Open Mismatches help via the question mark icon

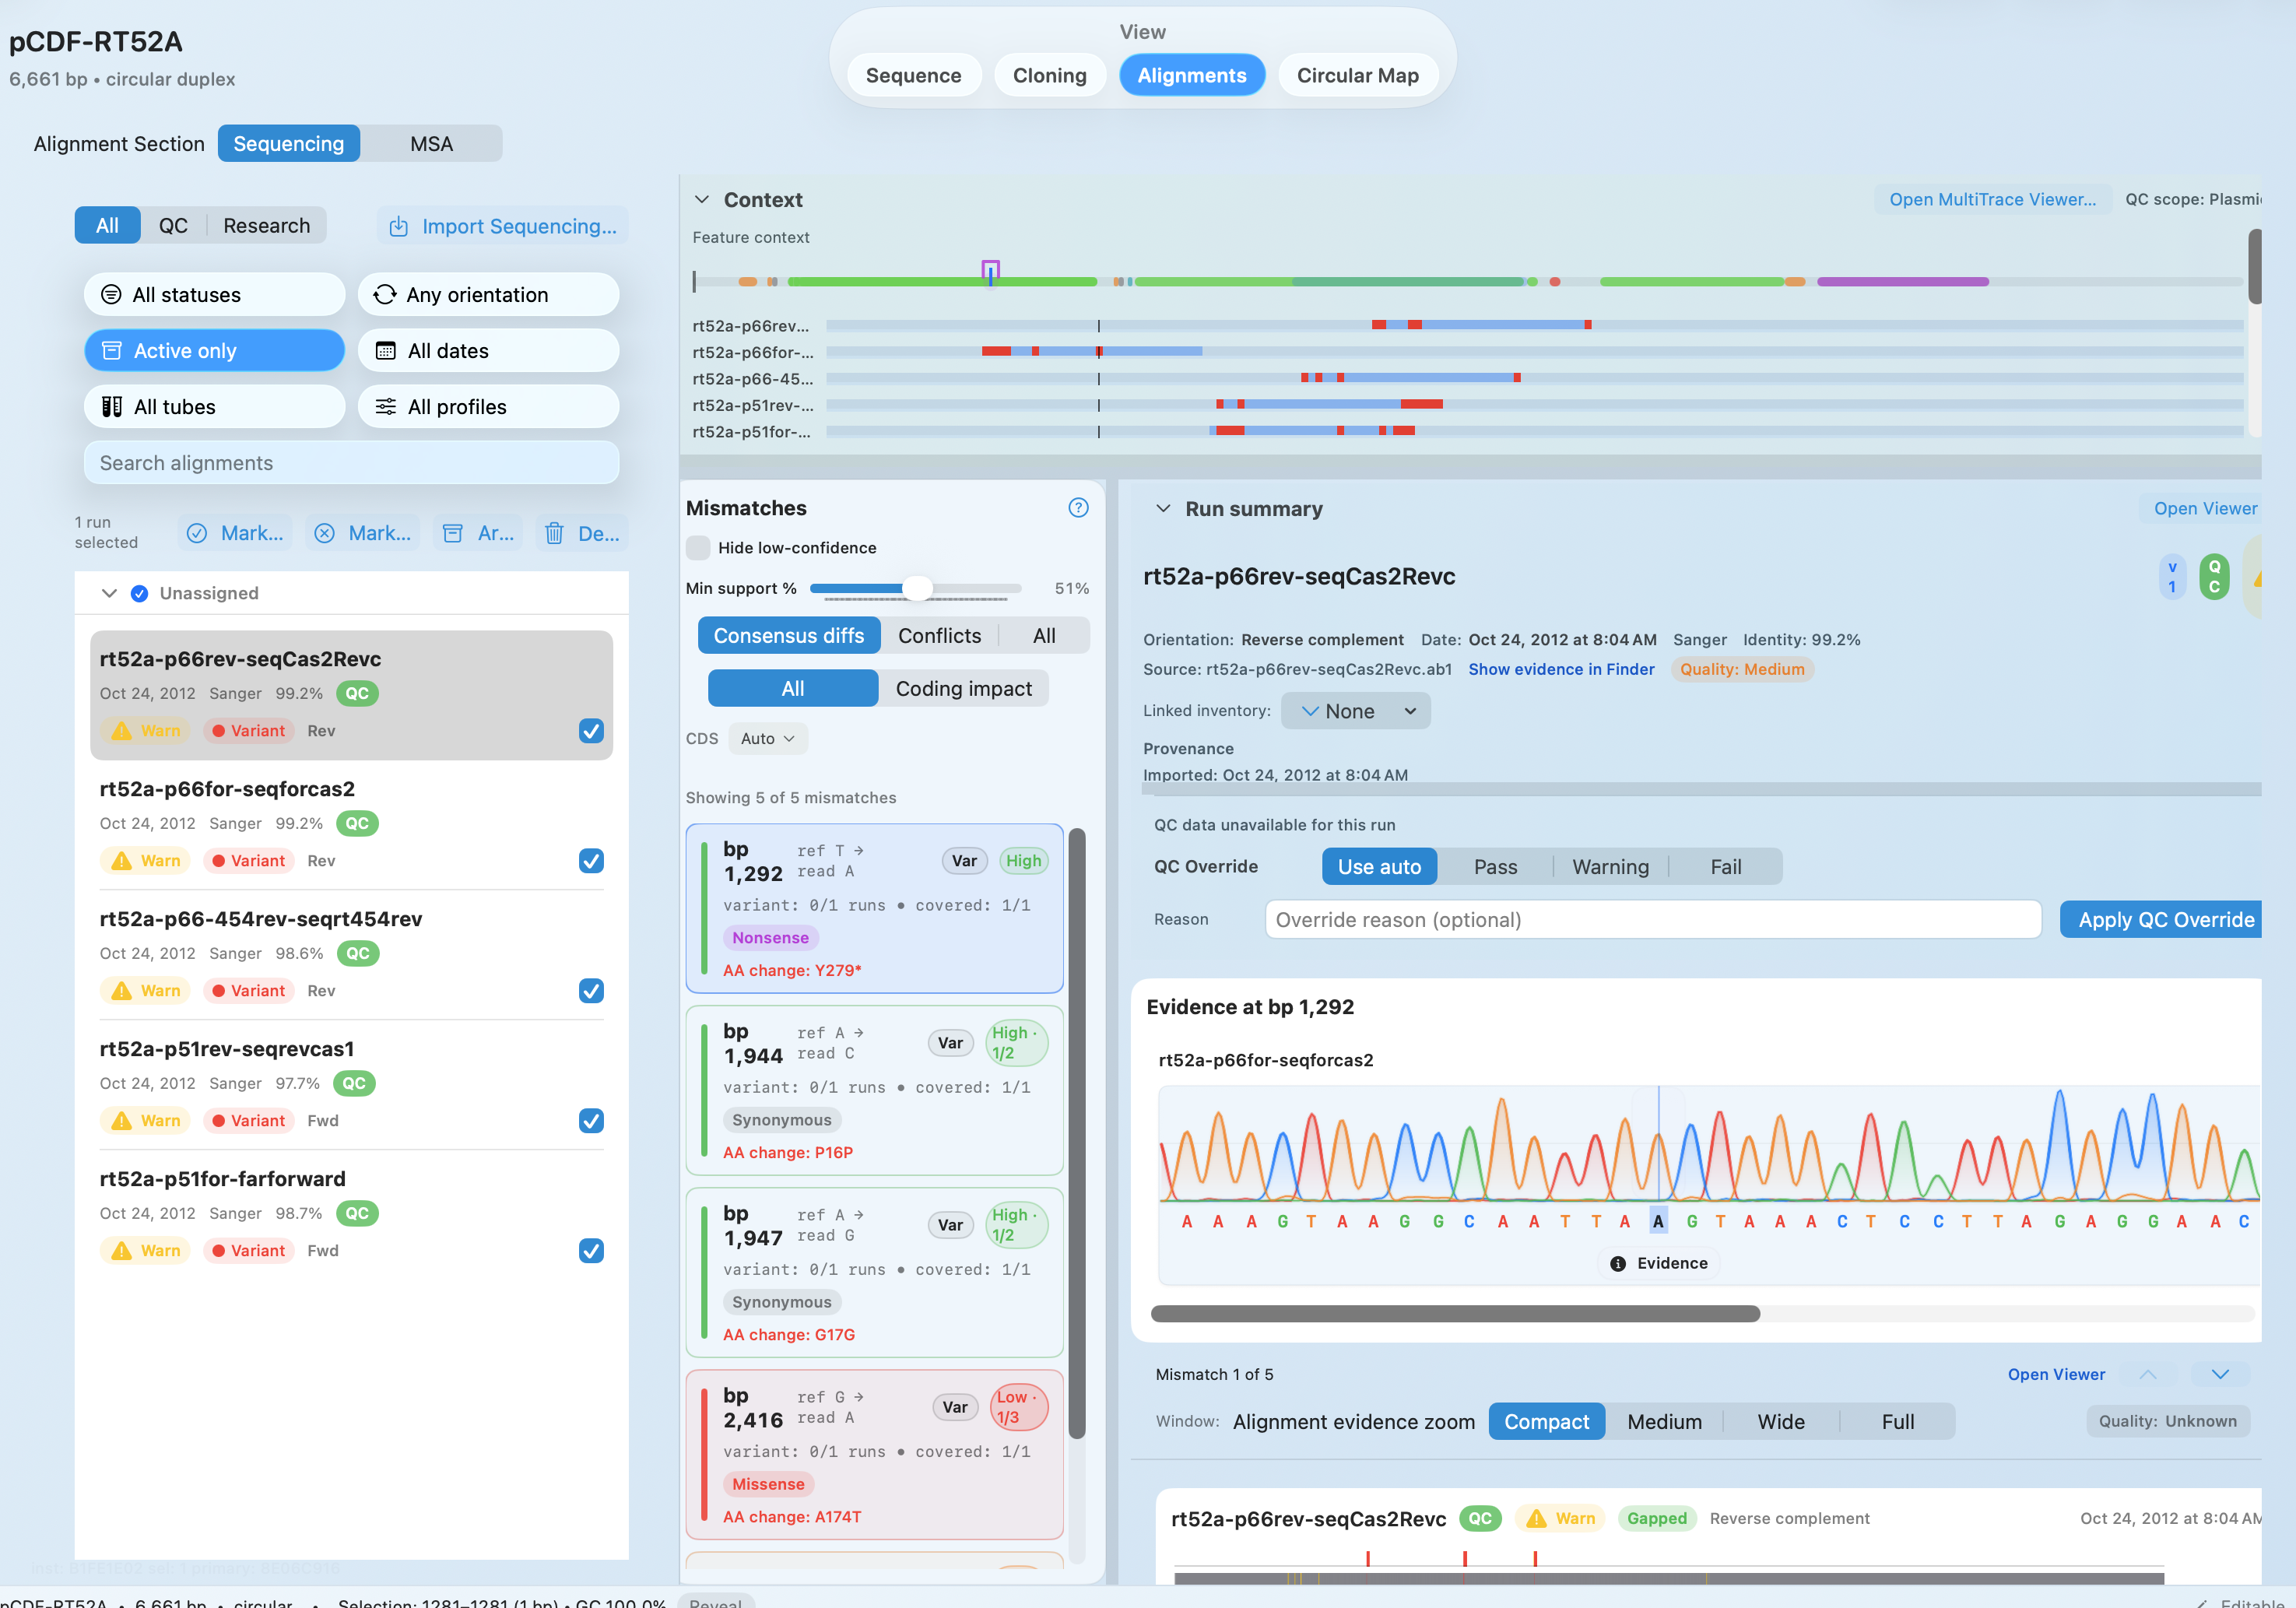point(1078,508)
